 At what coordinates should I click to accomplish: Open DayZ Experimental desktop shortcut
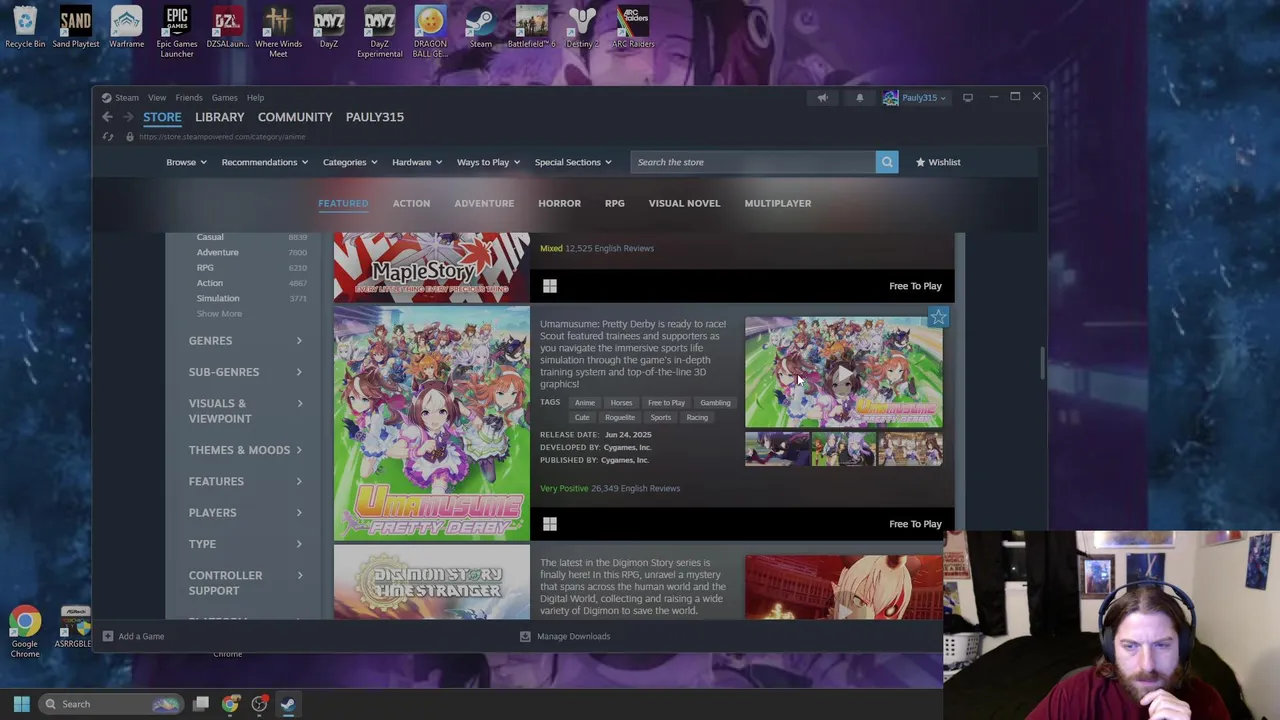[x=380, y=32]
